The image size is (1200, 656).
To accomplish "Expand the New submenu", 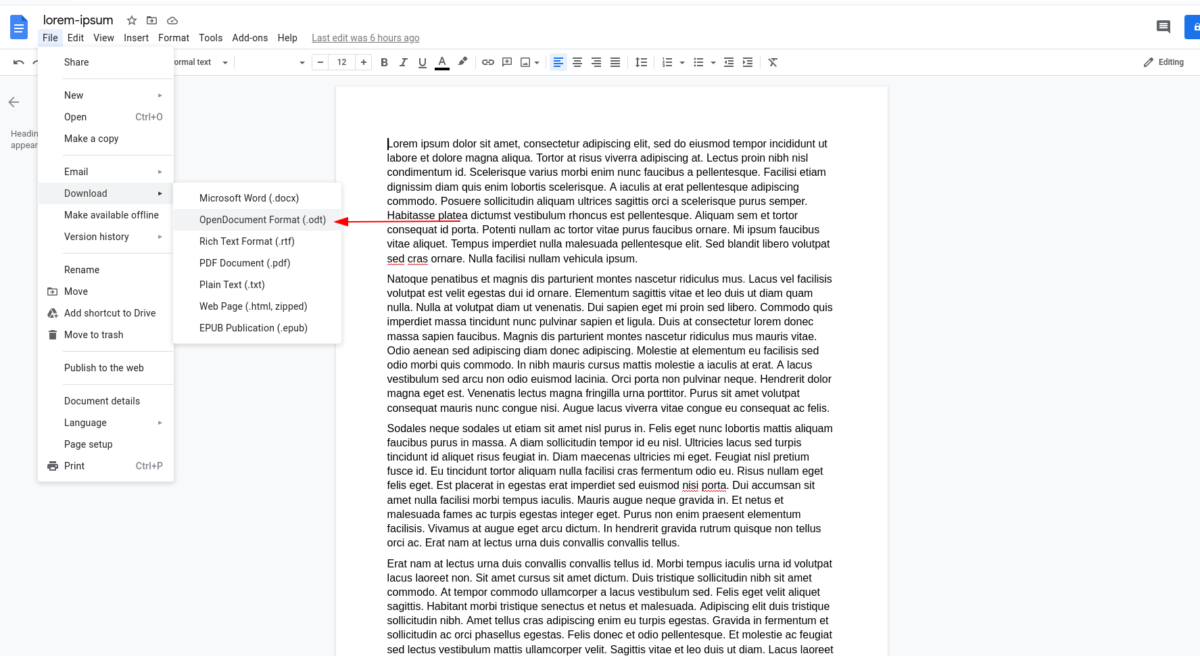I will pos(106,95).
